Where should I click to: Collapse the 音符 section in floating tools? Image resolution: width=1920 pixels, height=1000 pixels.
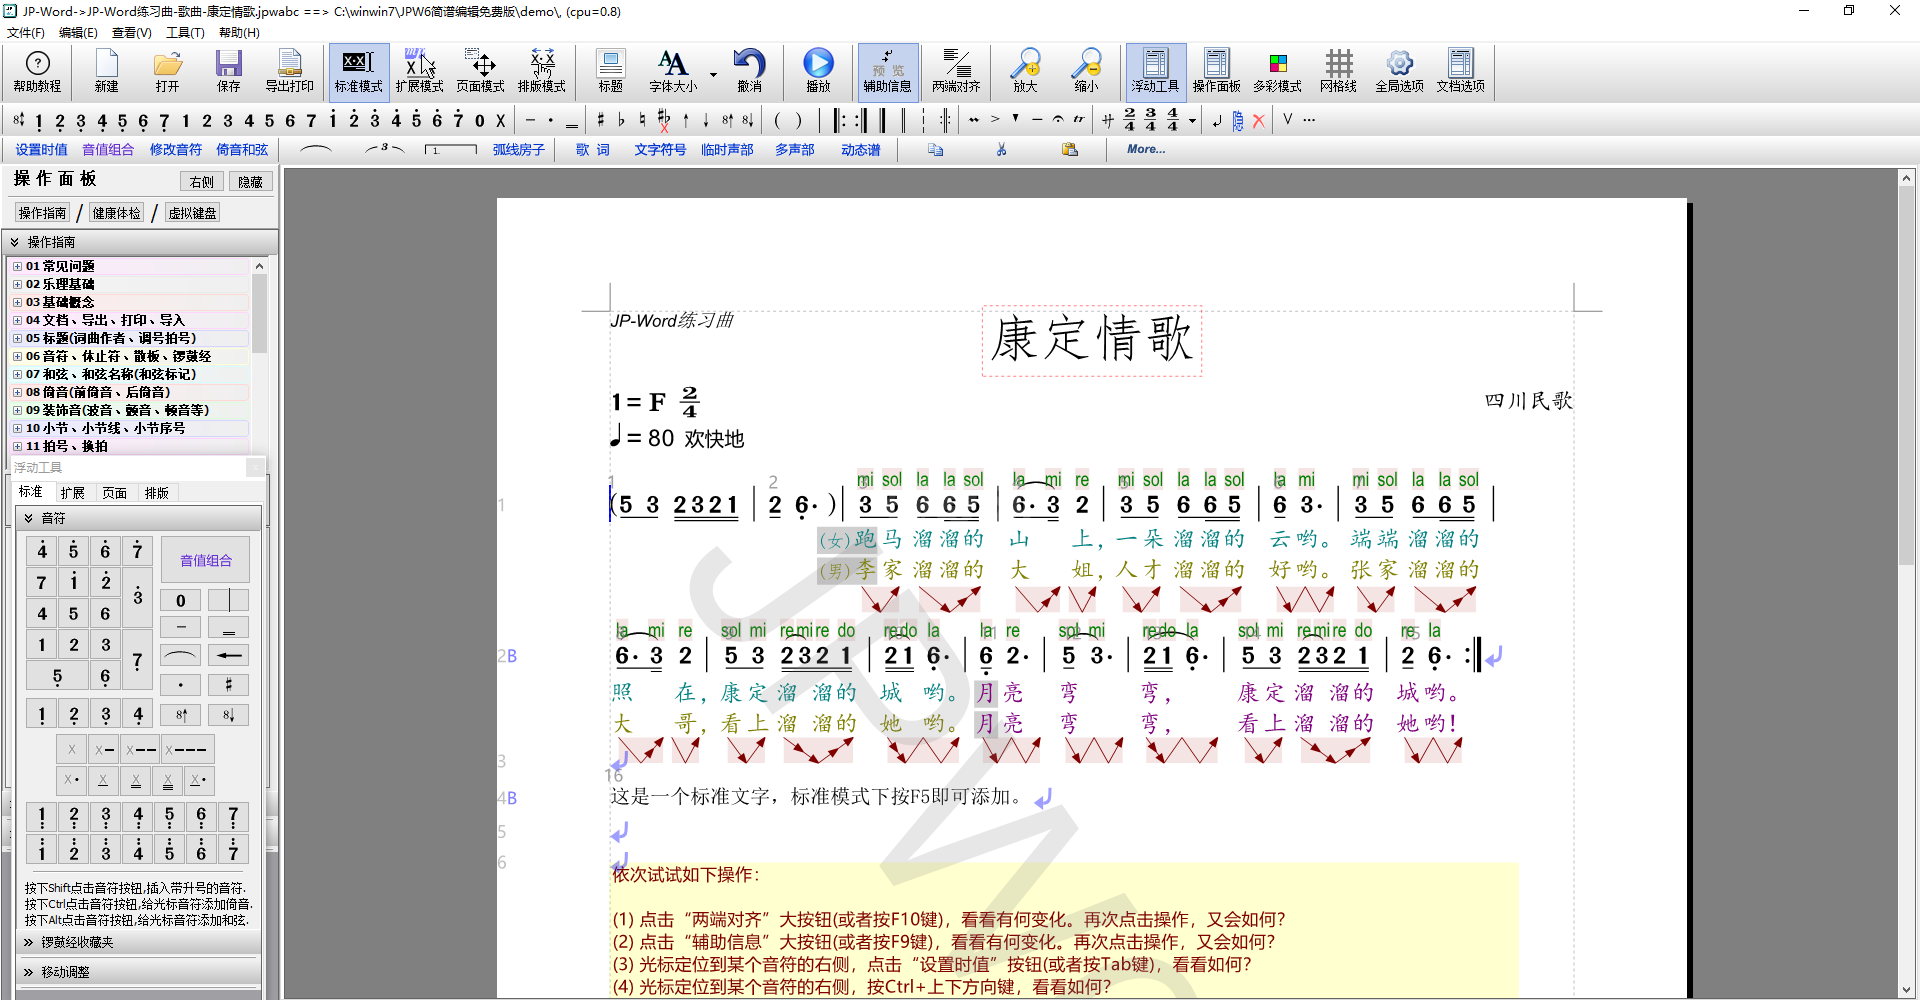(139, 518)
